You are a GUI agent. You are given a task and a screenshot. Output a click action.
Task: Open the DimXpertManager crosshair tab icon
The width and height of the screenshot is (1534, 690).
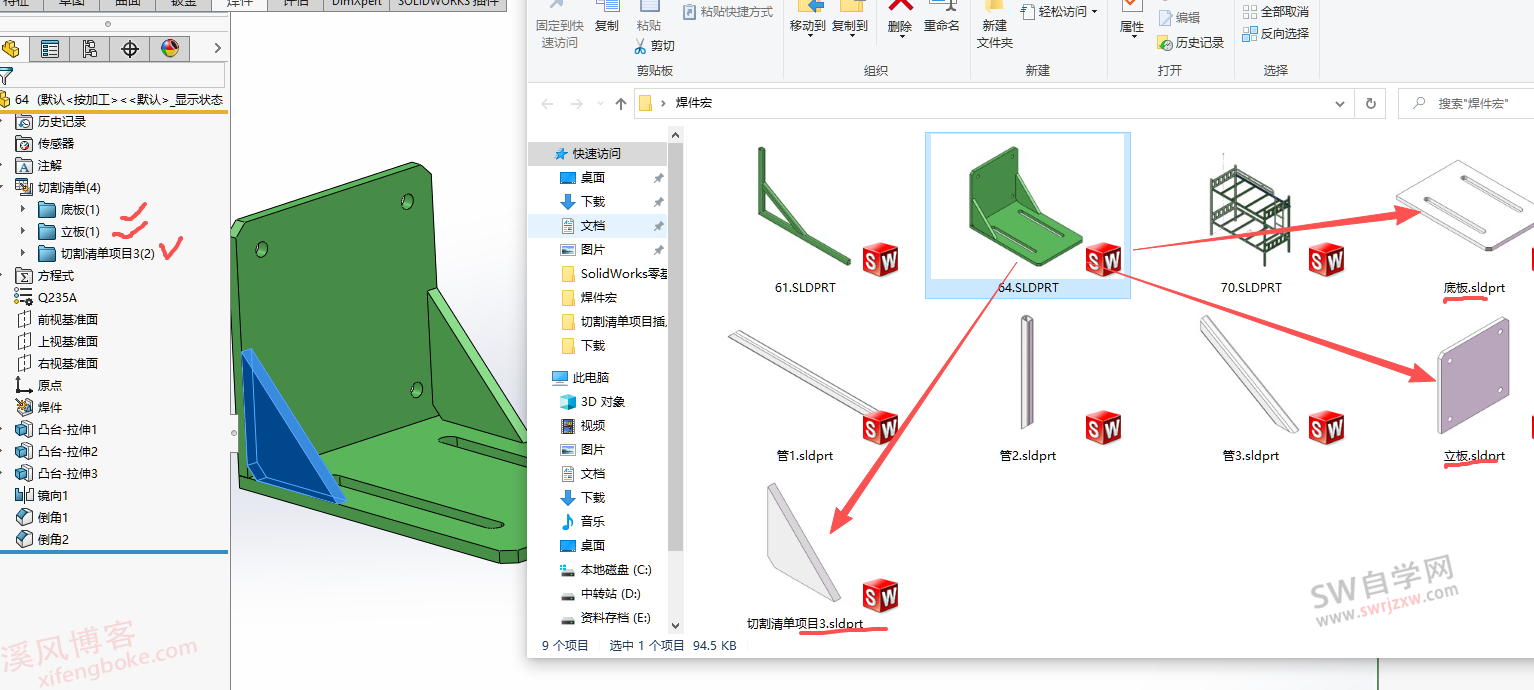click(x=130, y=49)
